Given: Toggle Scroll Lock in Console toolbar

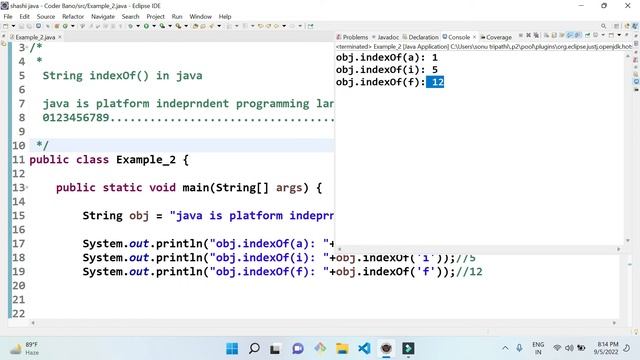Looking at the screenshot, I should [554, 35].
